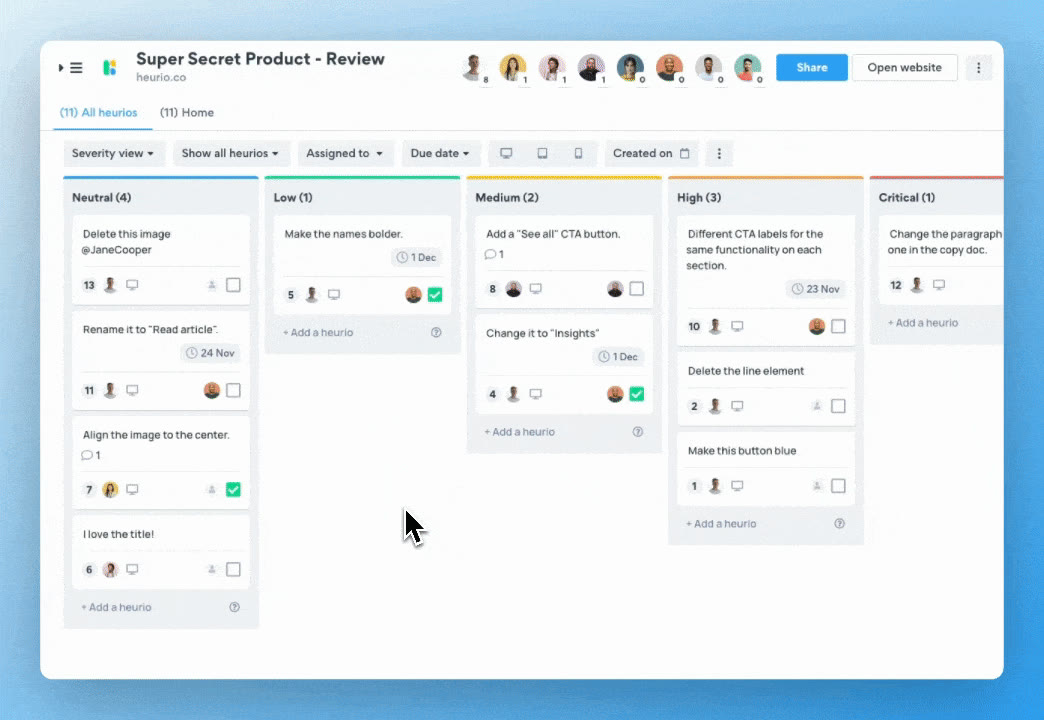Filter by tablet device icon in toolbar
The image size is (1044, 720).
coord(543,153)
